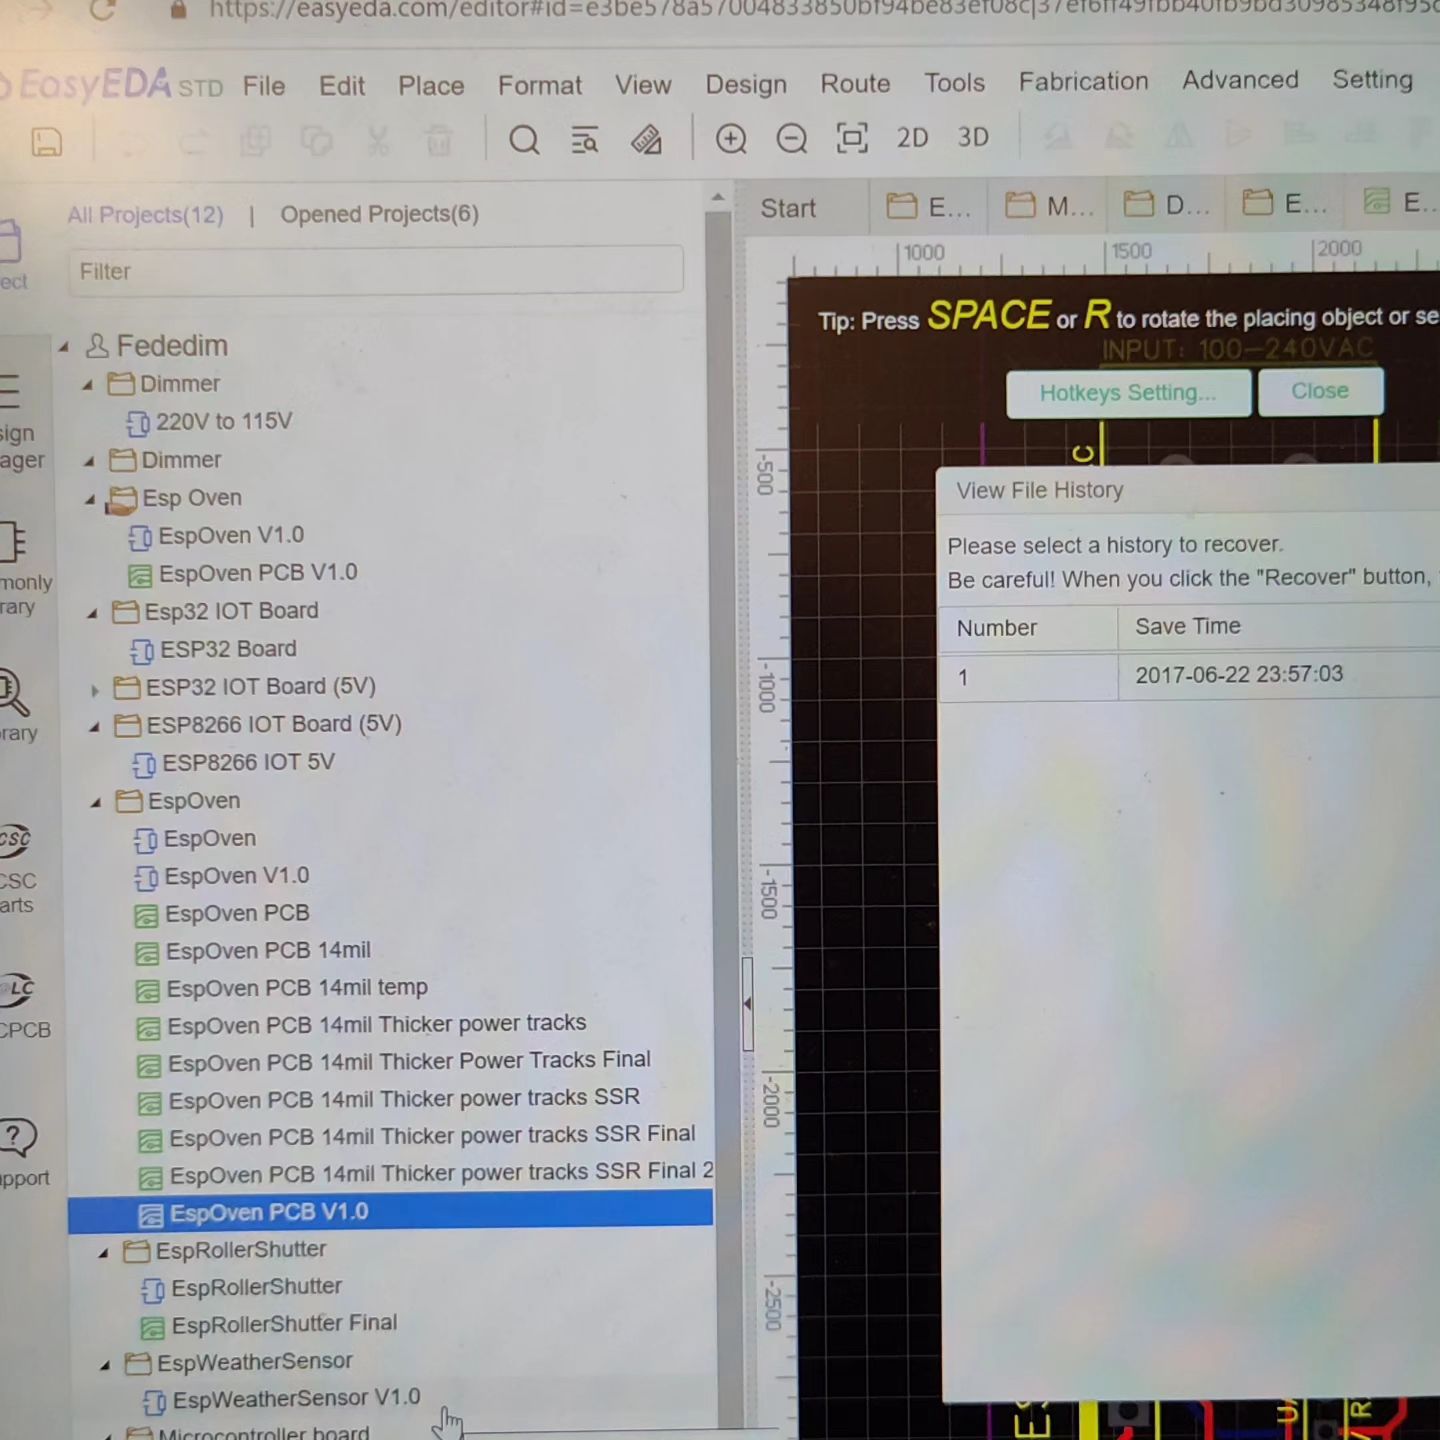Image resolution: width=1440 pixels, height=1440 pixels.
Task: Open the View menu
Action: (643, 85)
